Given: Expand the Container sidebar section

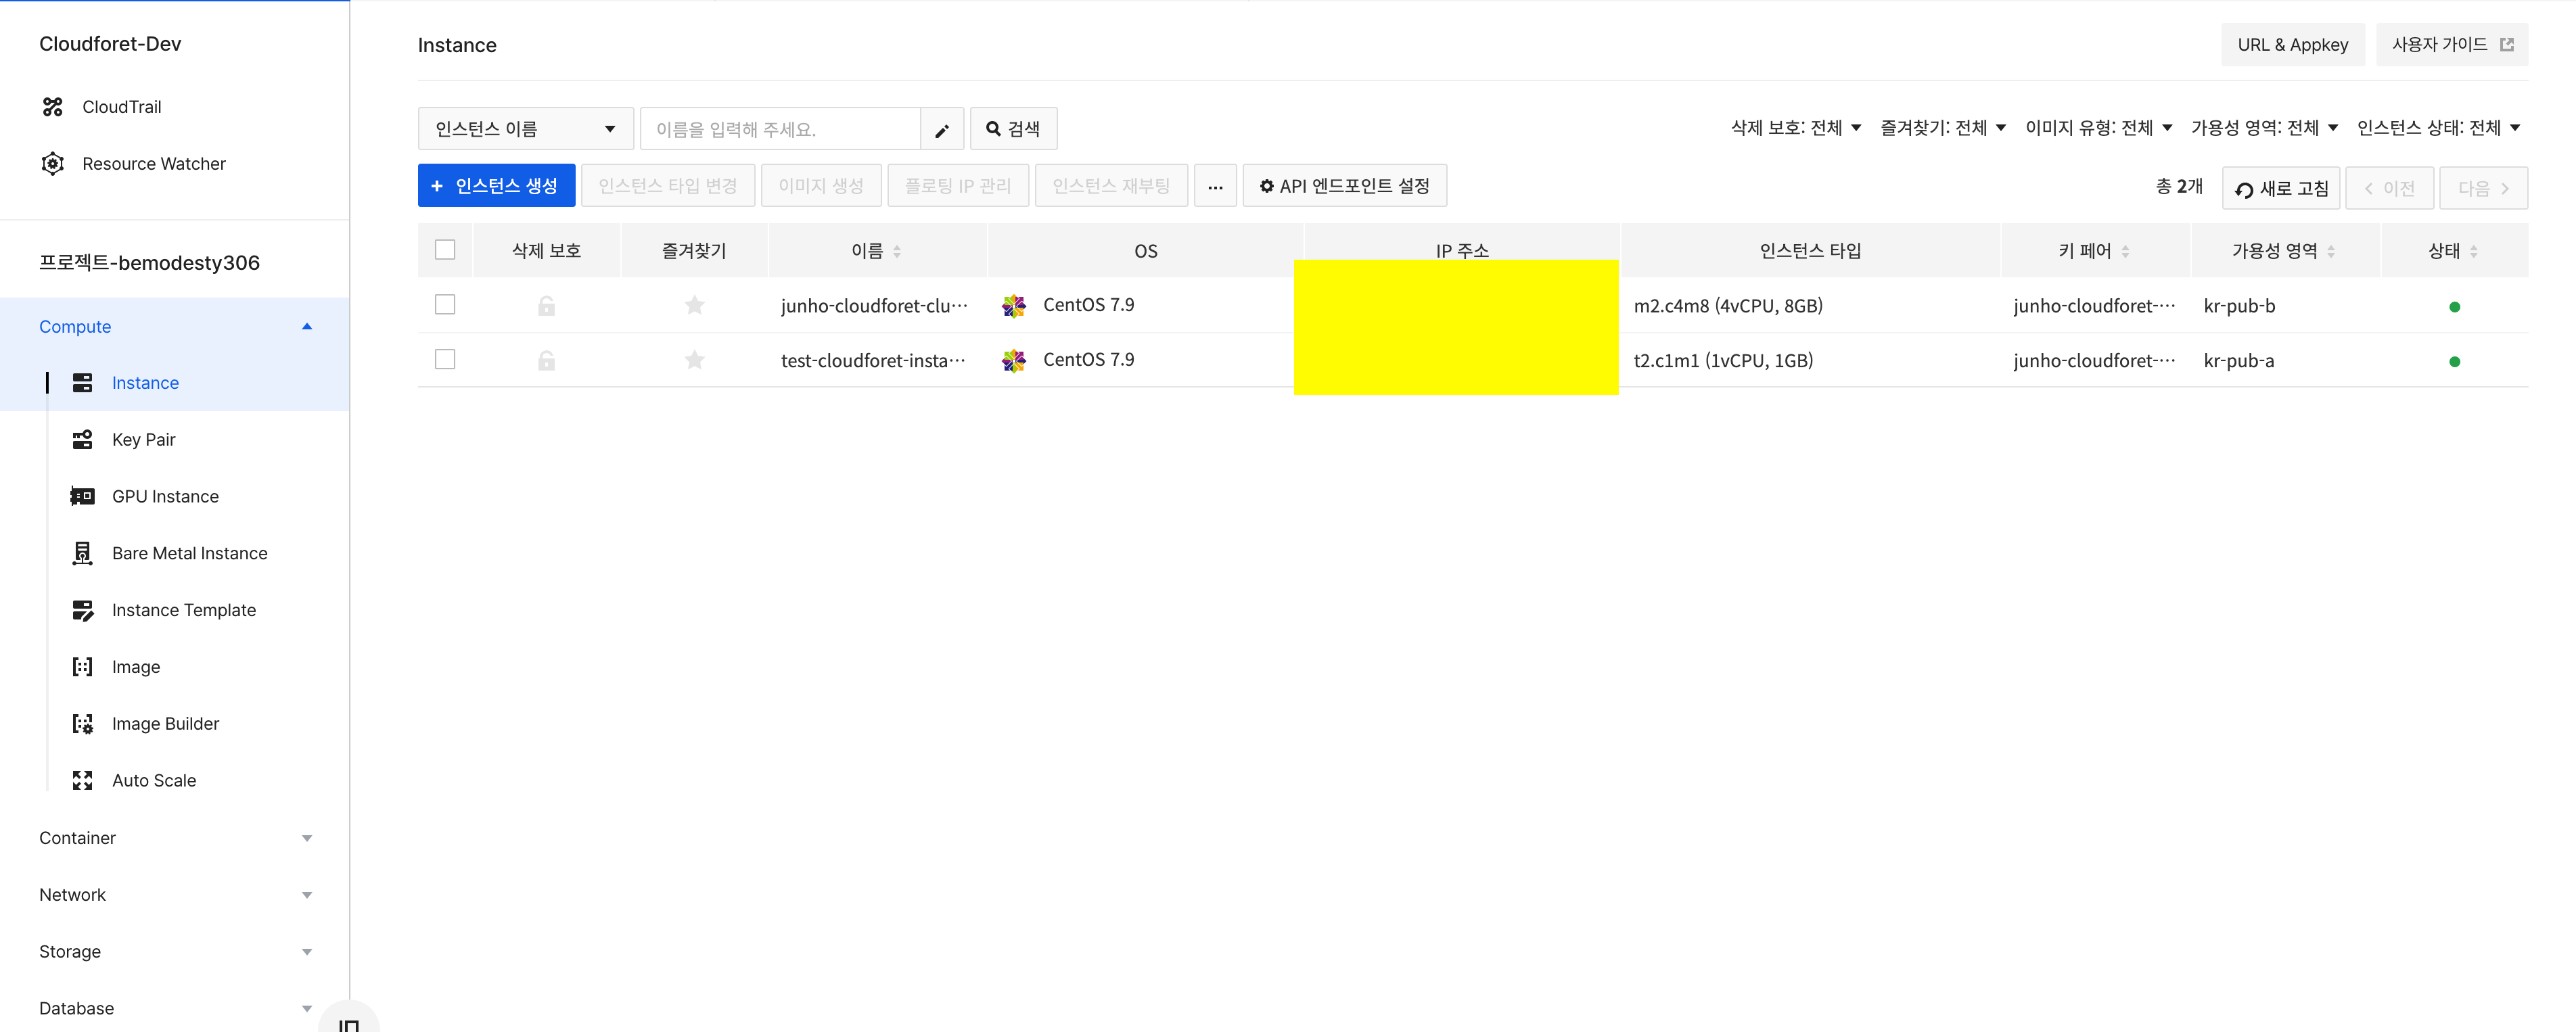Looking at the screenshot, I should click(175, 838).
